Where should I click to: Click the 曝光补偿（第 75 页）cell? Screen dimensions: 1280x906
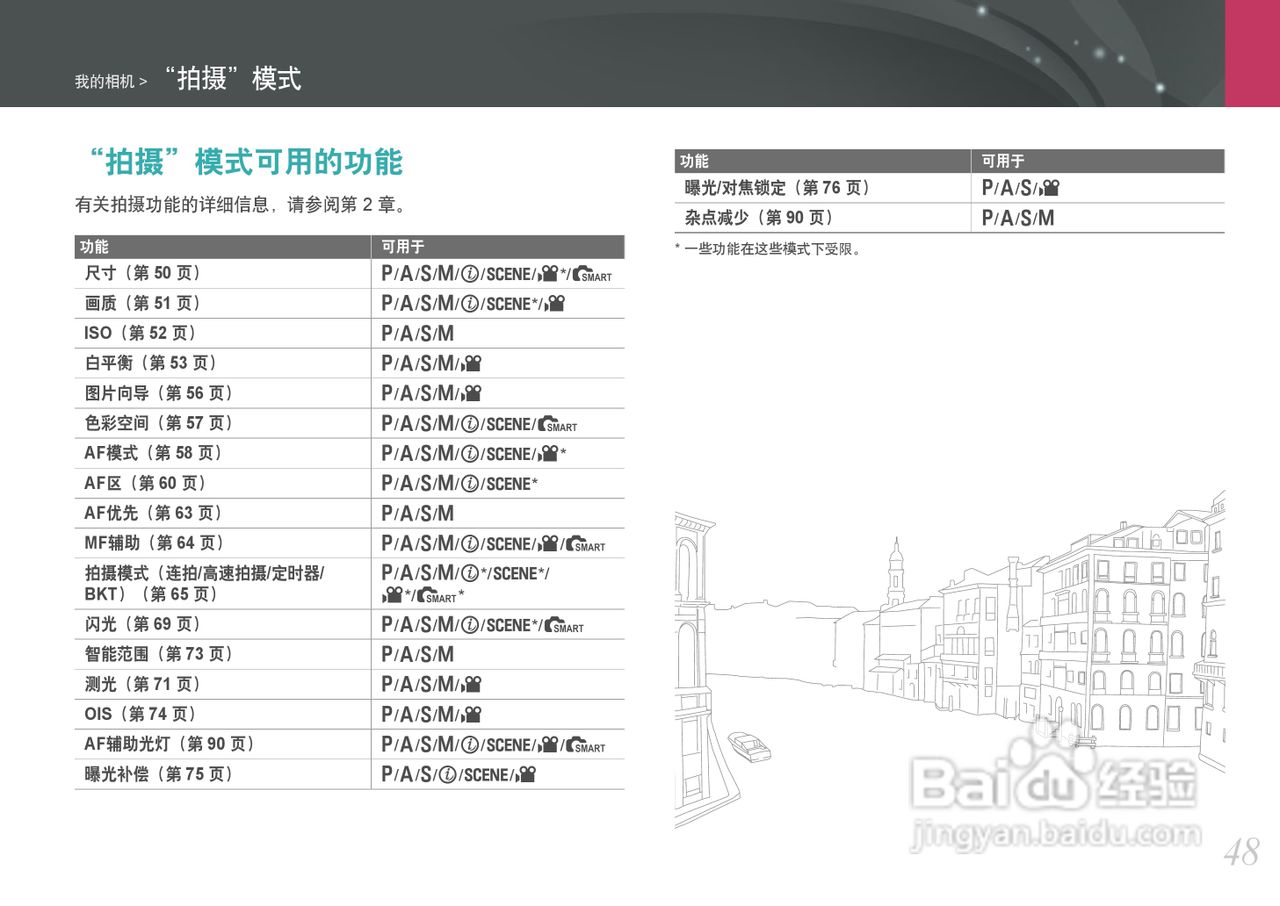point(223,775)
